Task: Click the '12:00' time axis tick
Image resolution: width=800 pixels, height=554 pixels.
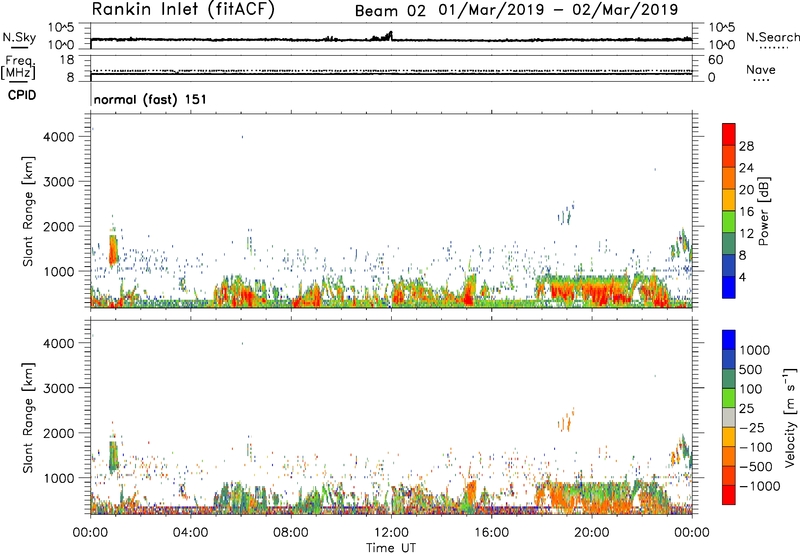Action: [391, 533]
